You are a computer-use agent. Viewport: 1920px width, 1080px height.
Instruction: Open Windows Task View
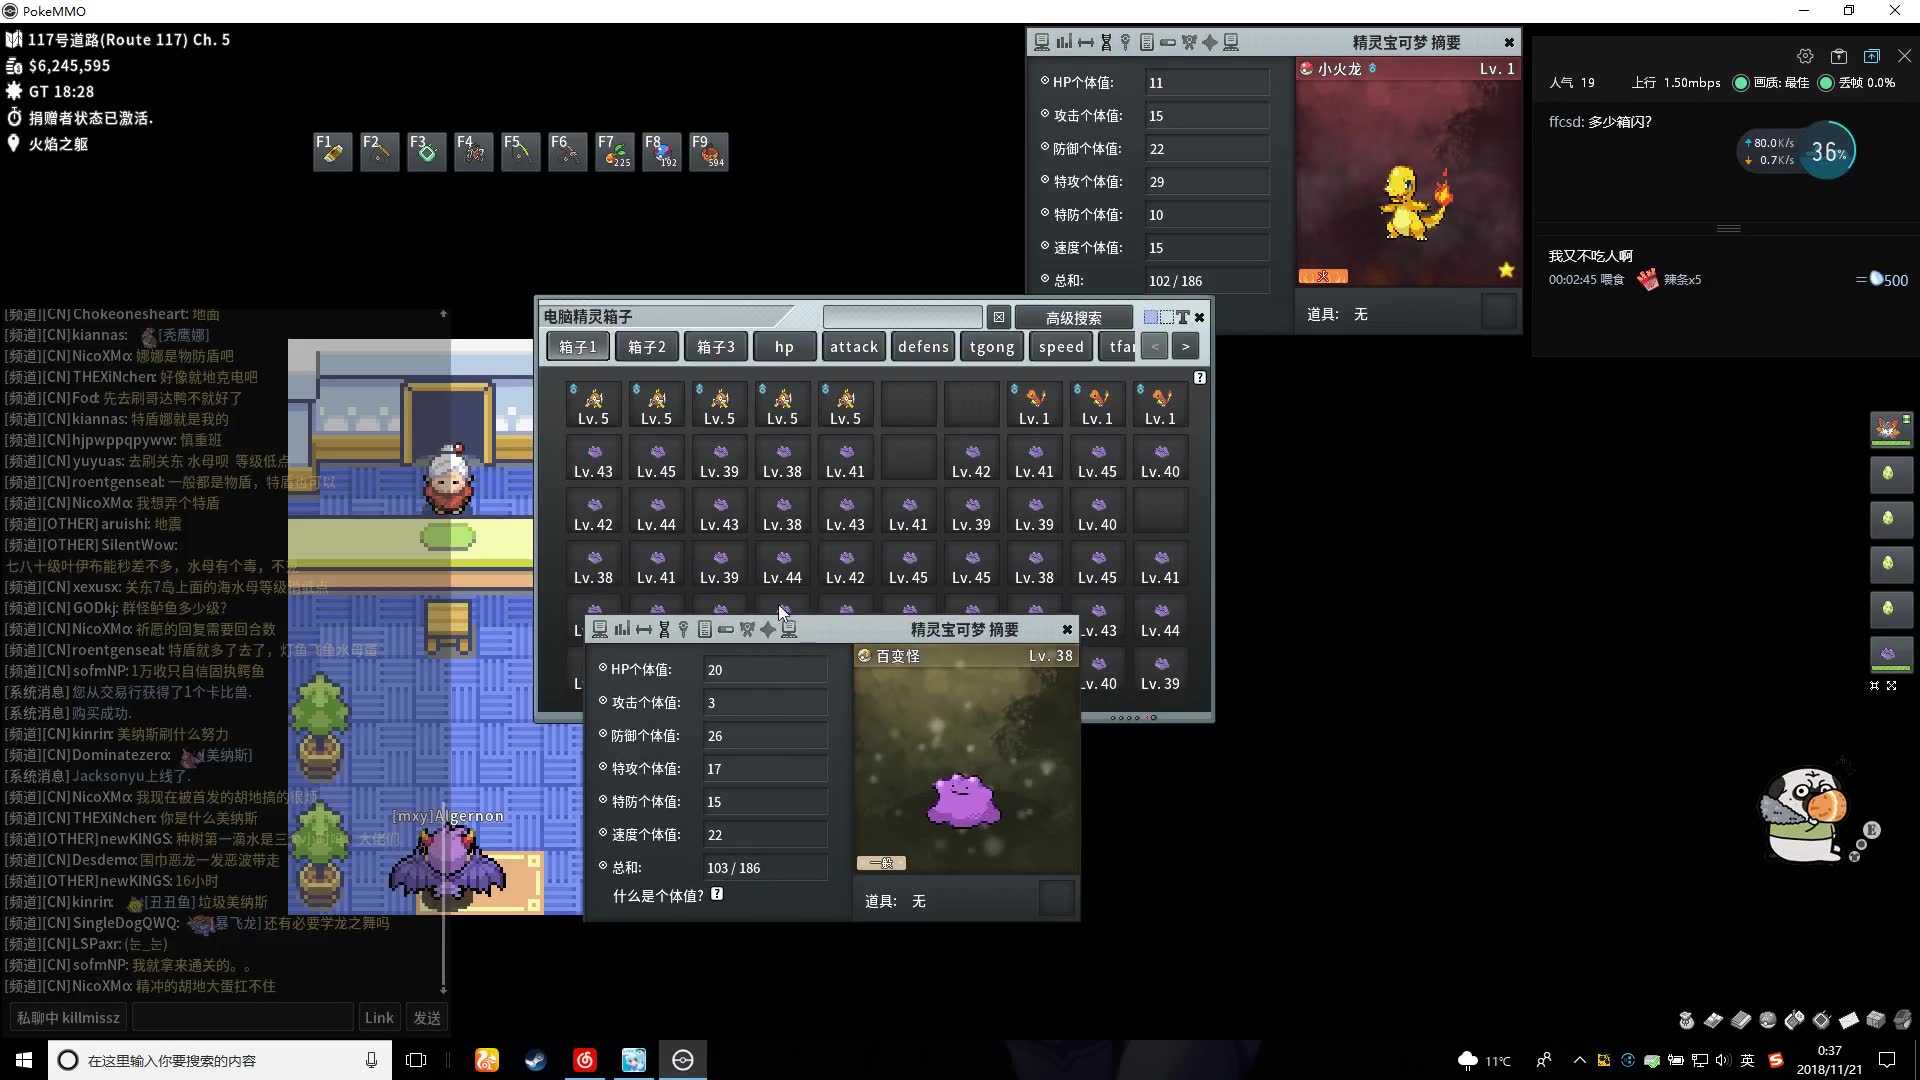[416, 1060]
